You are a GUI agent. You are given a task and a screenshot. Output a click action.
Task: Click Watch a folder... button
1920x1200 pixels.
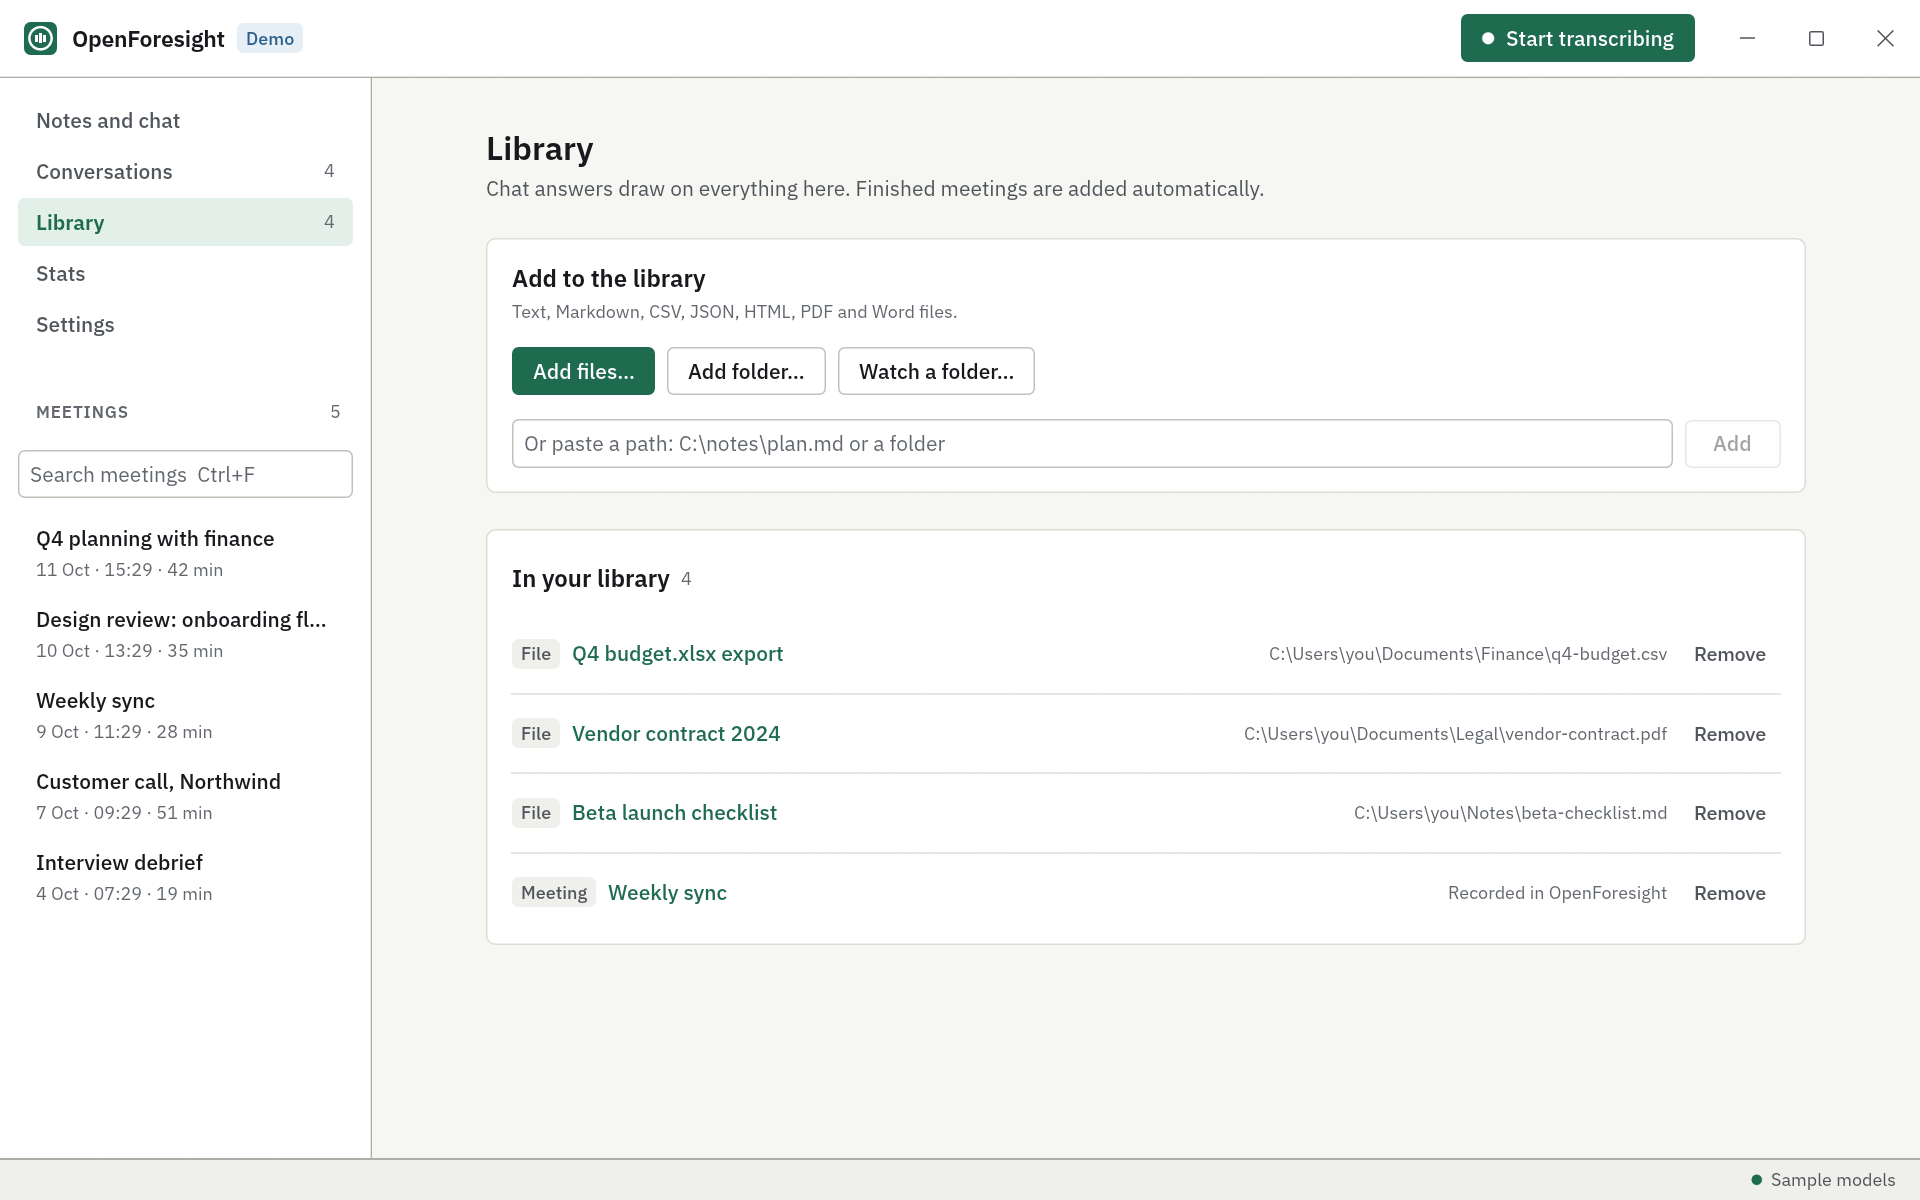(x=936, y=371)
